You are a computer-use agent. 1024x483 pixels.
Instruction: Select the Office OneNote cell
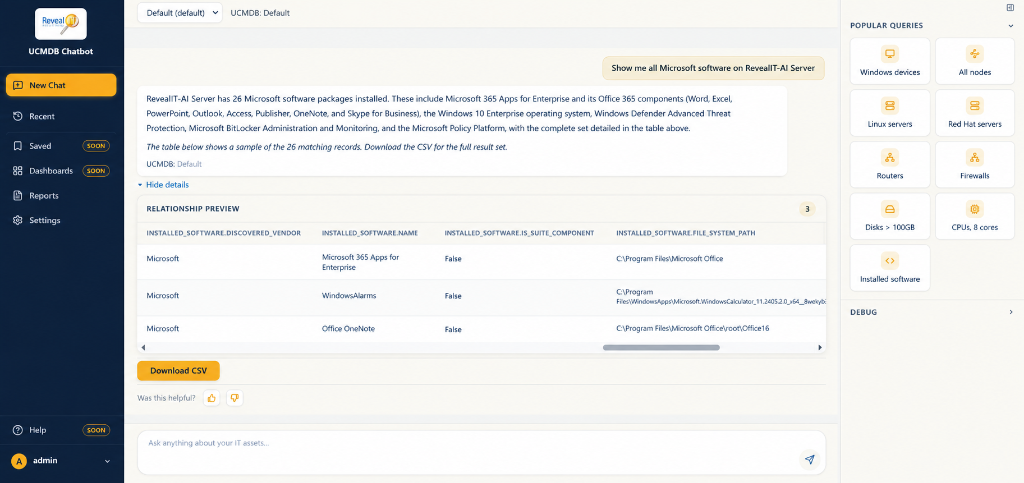click(348, 329)
